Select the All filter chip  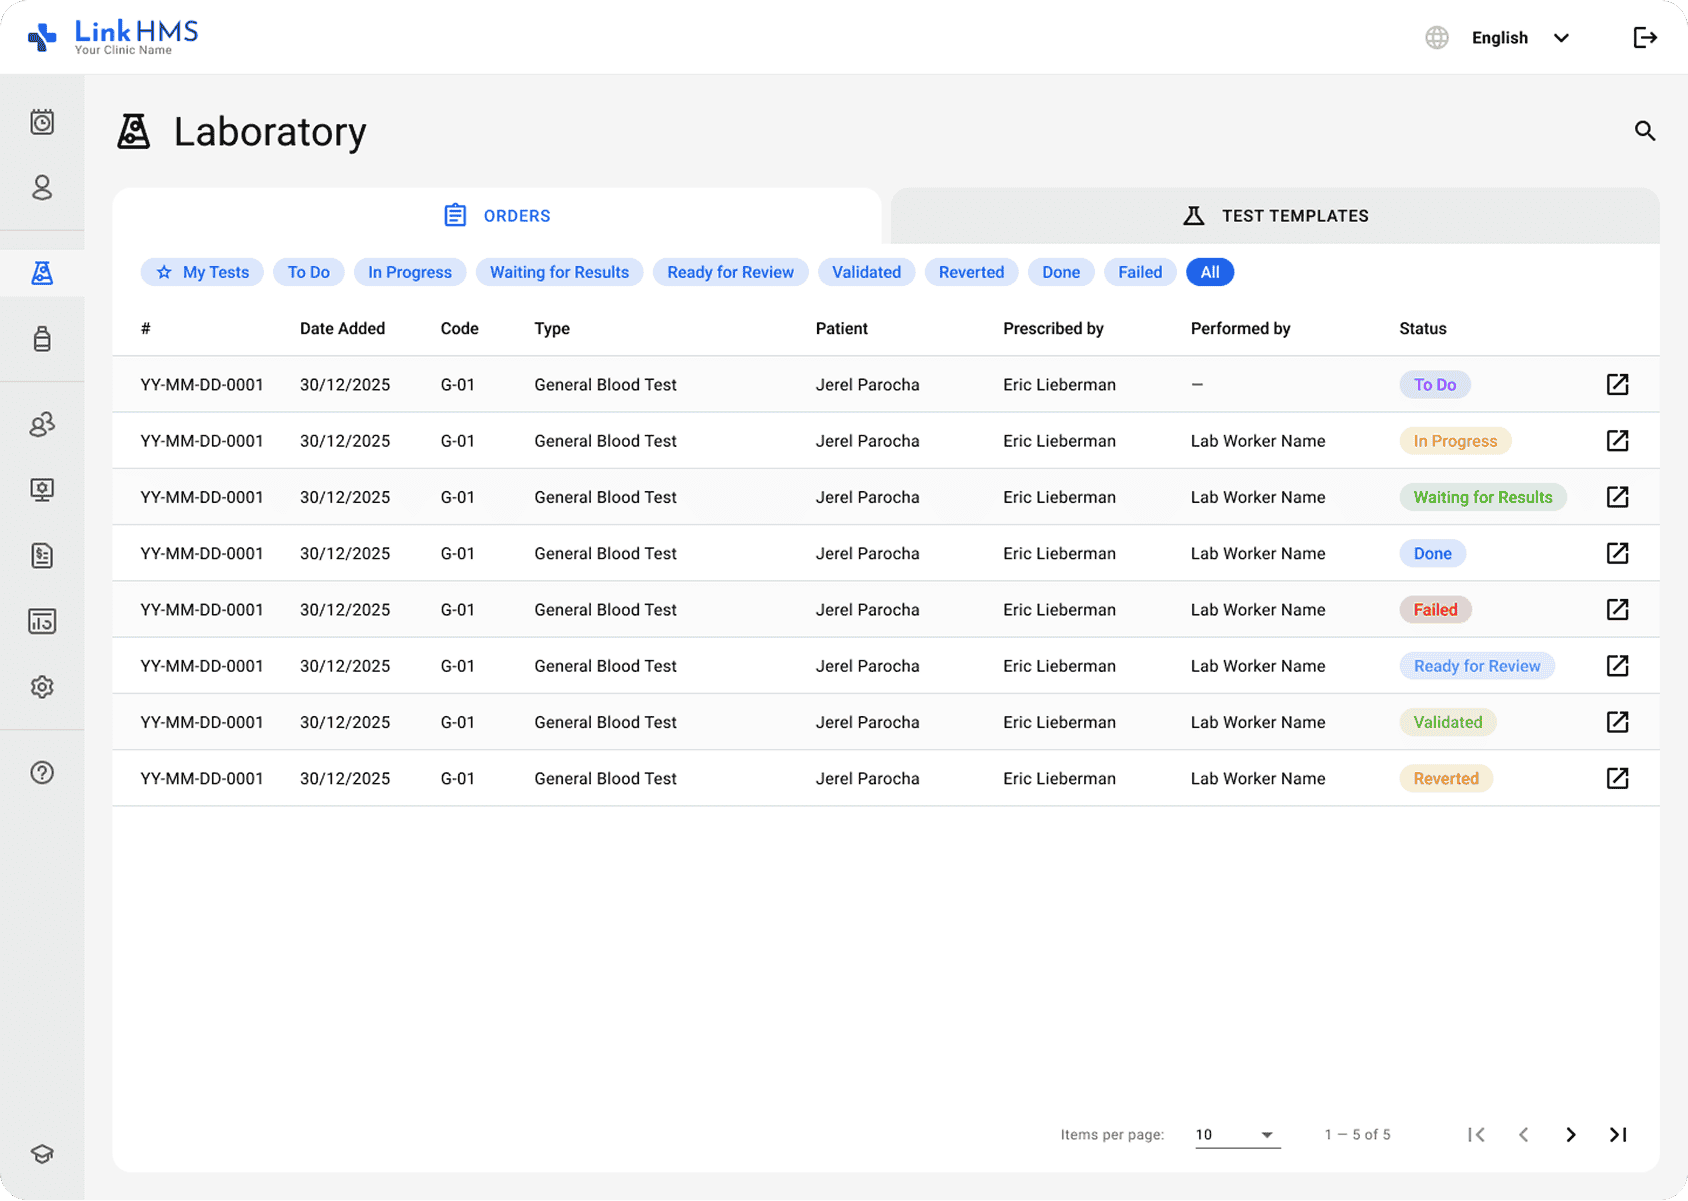click(x=1209, y=272)
